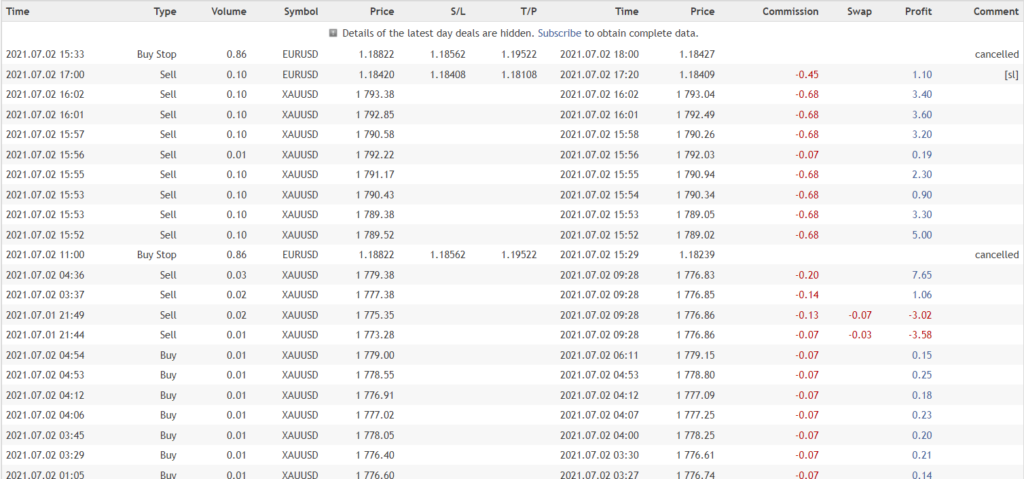Click the cancelled comment on the 11:00 Buy Stop order

pos(997,255)
